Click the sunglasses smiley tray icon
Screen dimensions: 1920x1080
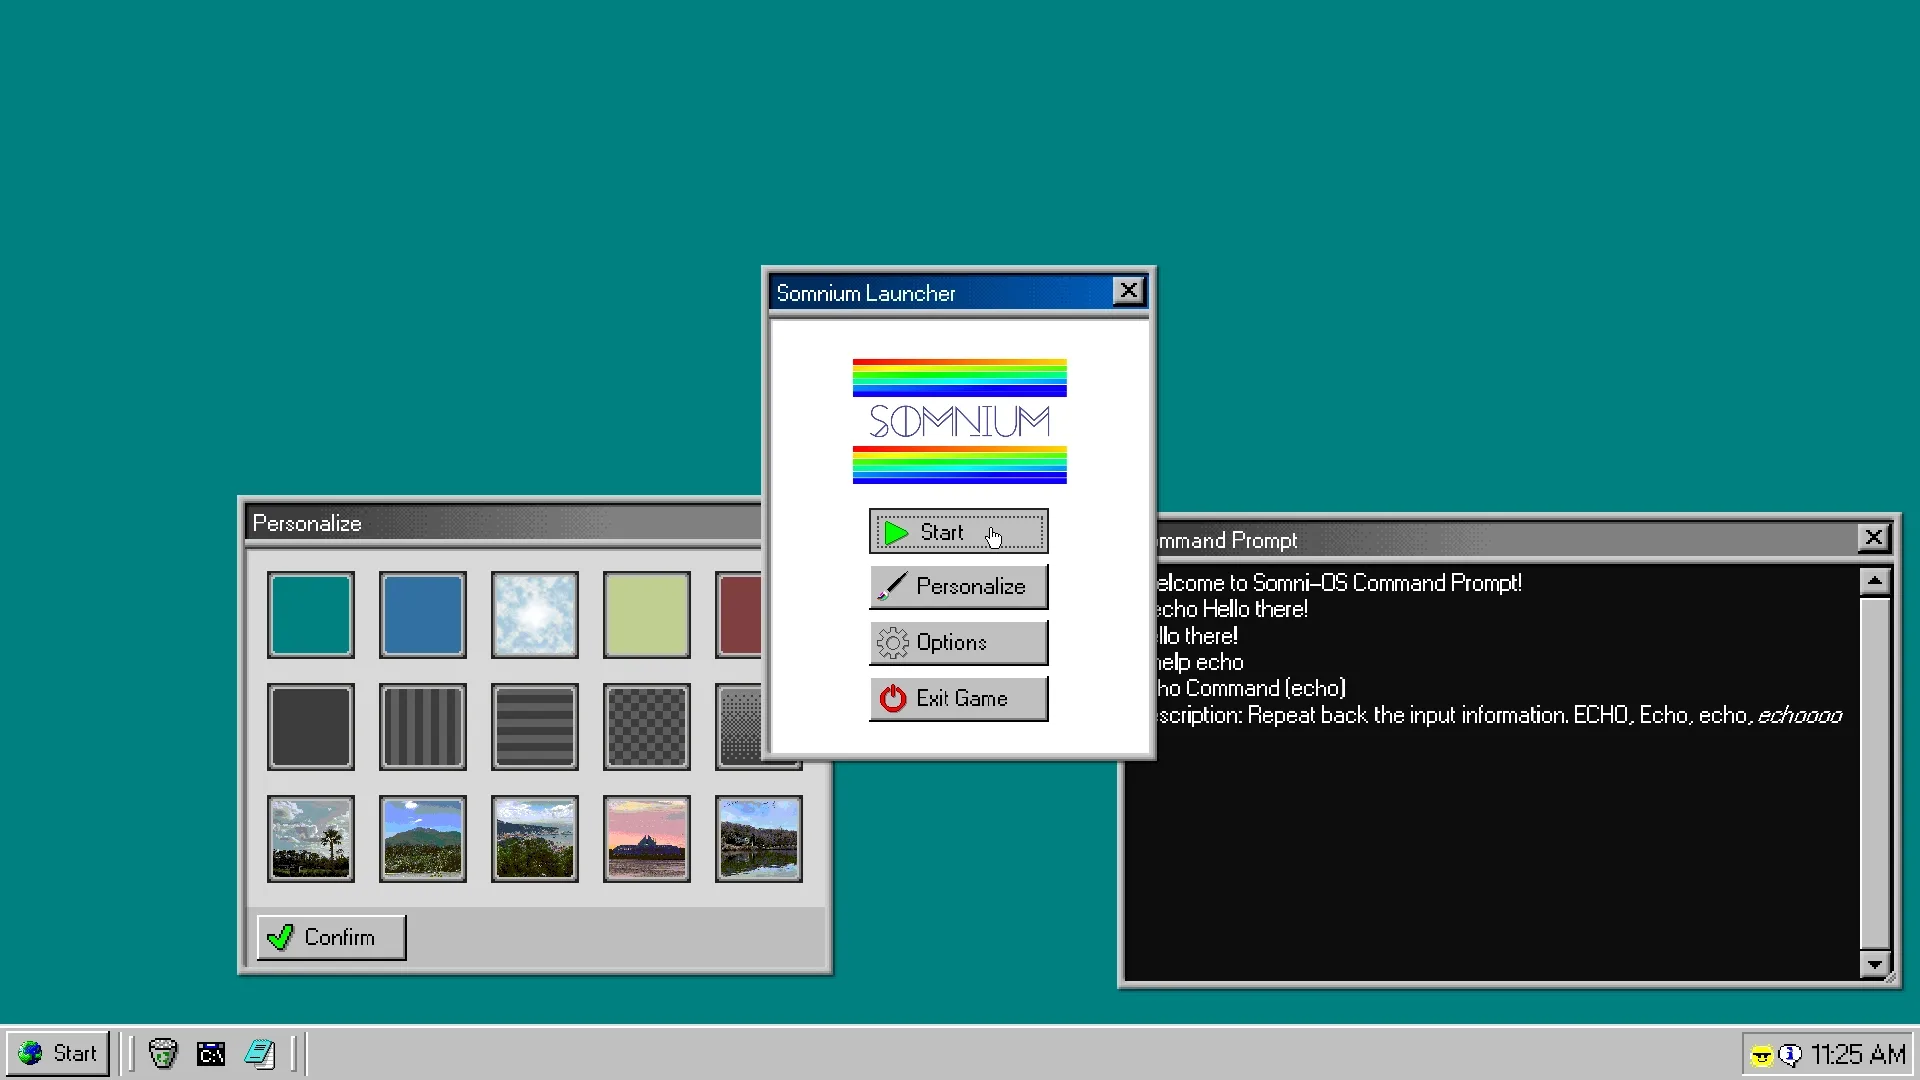point(1762,1055)
